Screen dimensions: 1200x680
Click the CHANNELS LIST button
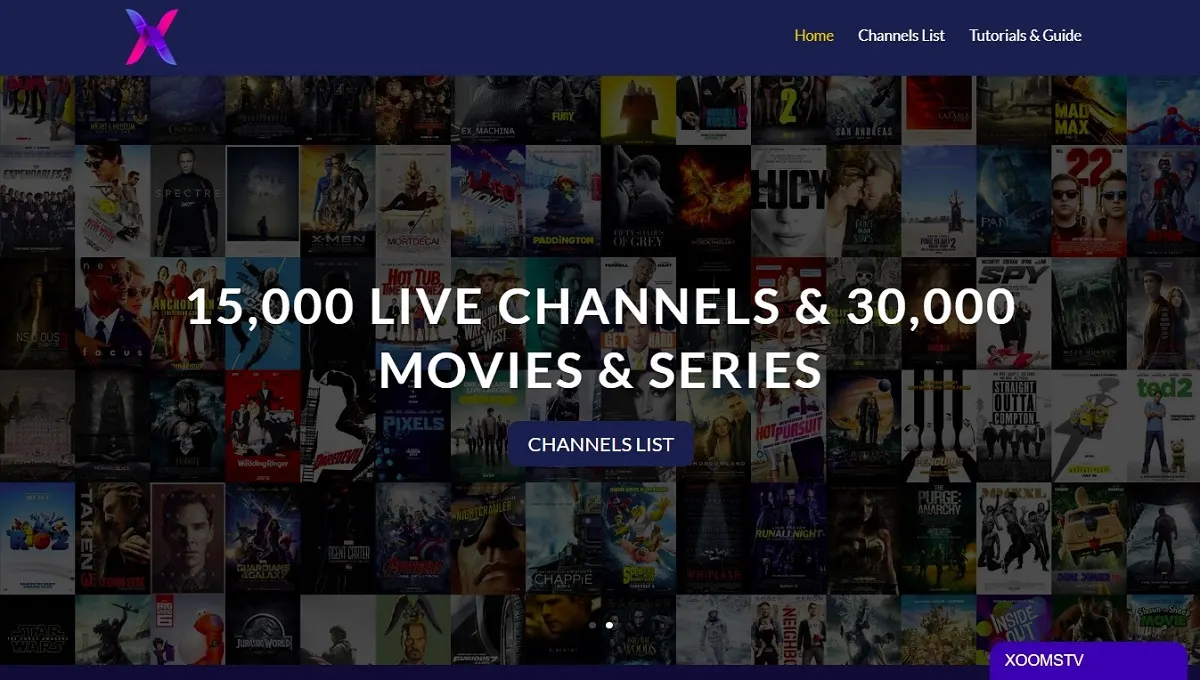[601, 444]
